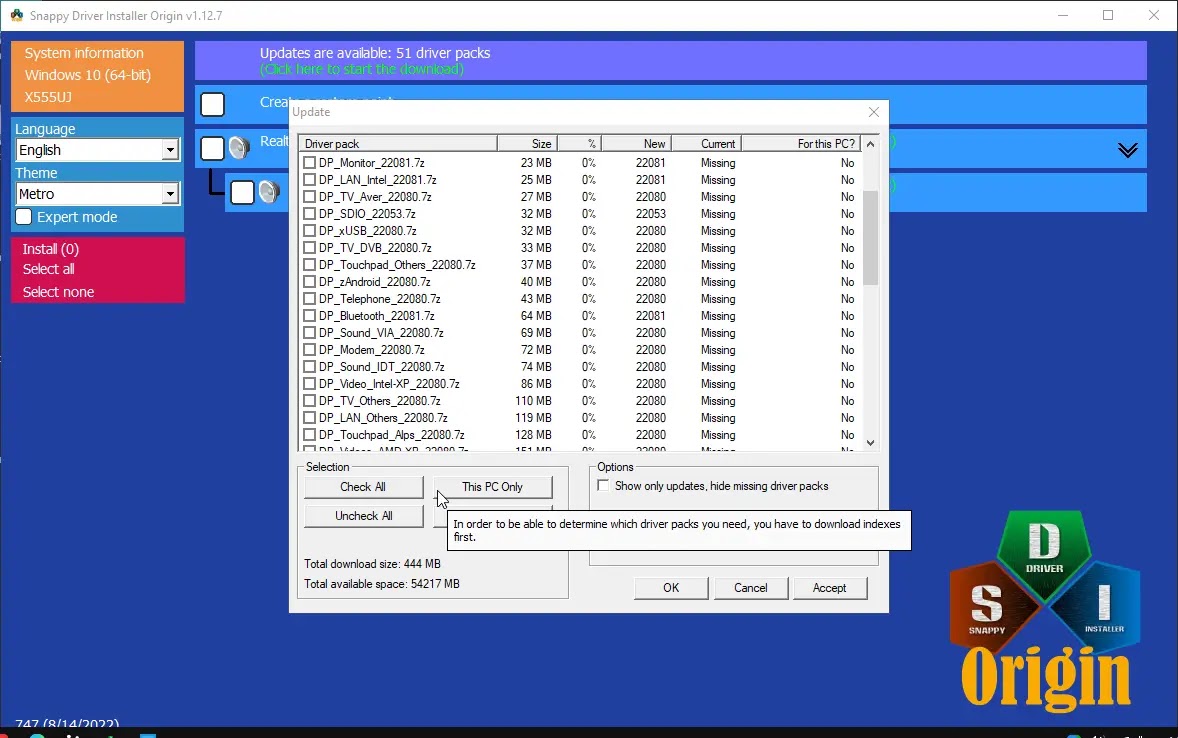This screenshot has height=738, width=1178.
Task: Click the 128 MB size cell
Action: coord(533,434)
